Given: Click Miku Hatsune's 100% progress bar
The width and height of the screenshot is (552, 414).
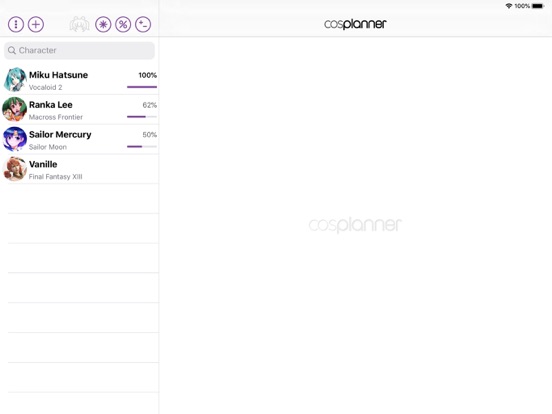Looking at the screenshot, I should coord(142,87).
